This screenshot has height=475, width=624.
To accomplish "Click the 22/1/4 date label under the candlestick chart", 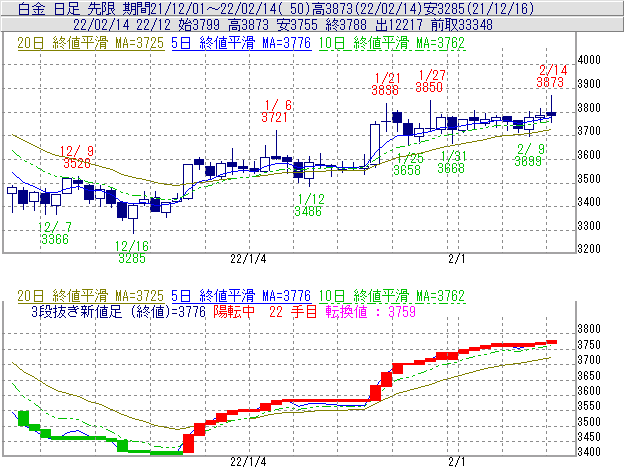I will pyautogui.click(x=248, y=259).
